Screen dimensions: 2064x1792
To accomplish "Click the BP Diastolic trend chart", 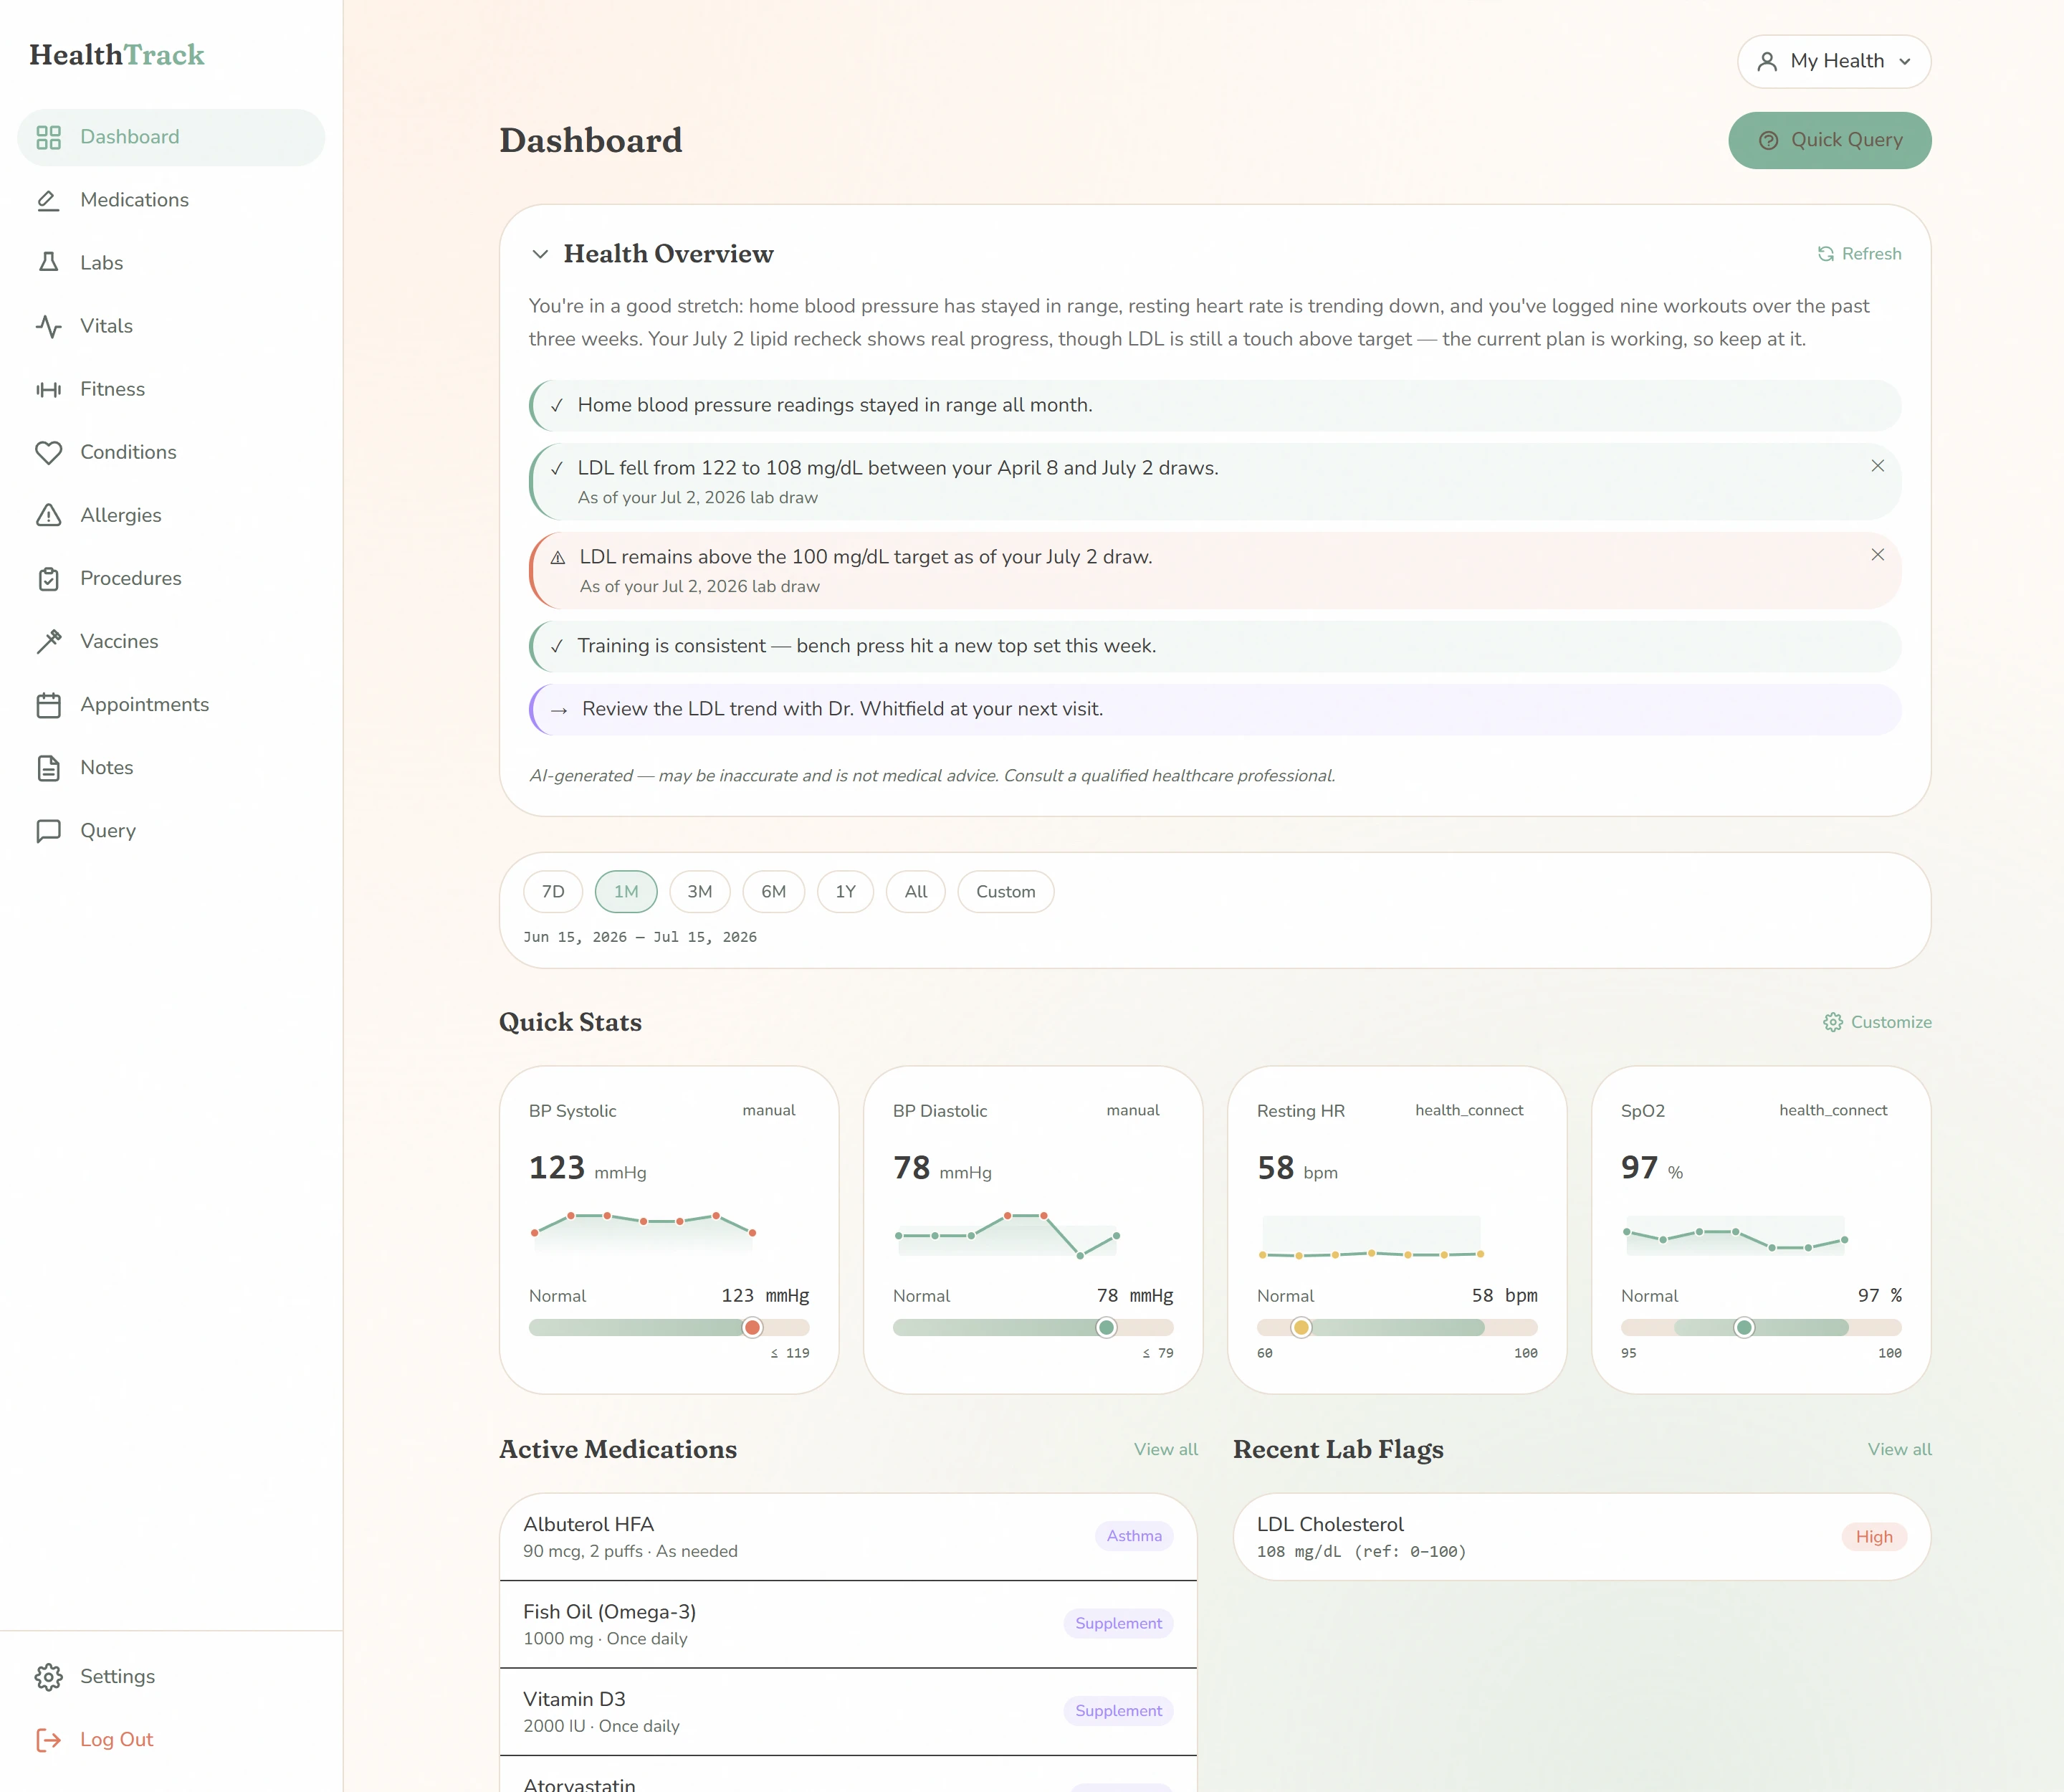I will pos(1007,1235).
